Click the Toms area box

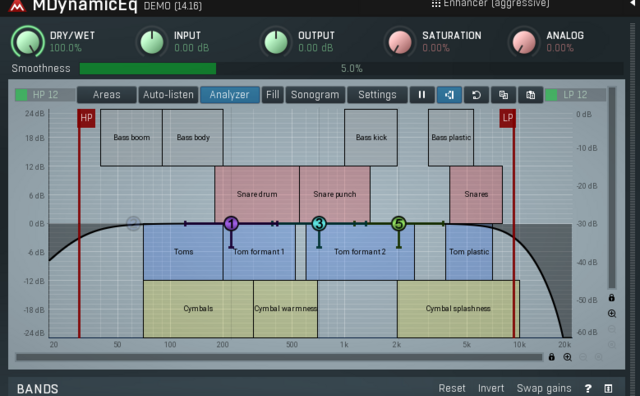tap(183, 252)
